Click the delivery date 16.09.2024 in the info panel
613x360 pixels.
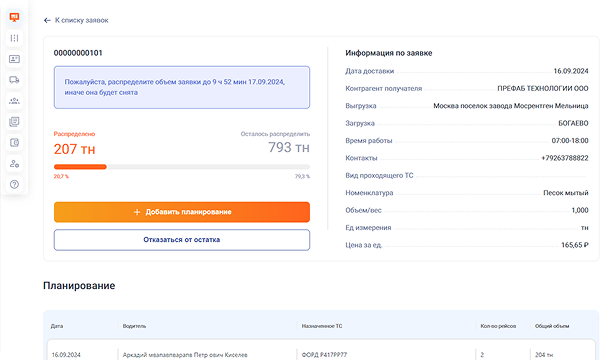coord(571,71)
